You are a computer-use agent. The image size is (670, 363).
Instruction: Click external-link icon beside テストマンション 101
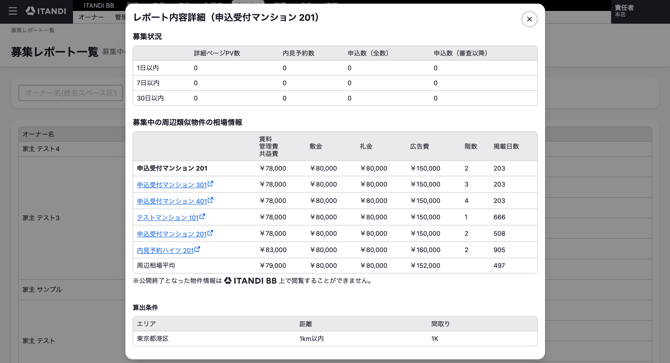(x=202, y=217)
